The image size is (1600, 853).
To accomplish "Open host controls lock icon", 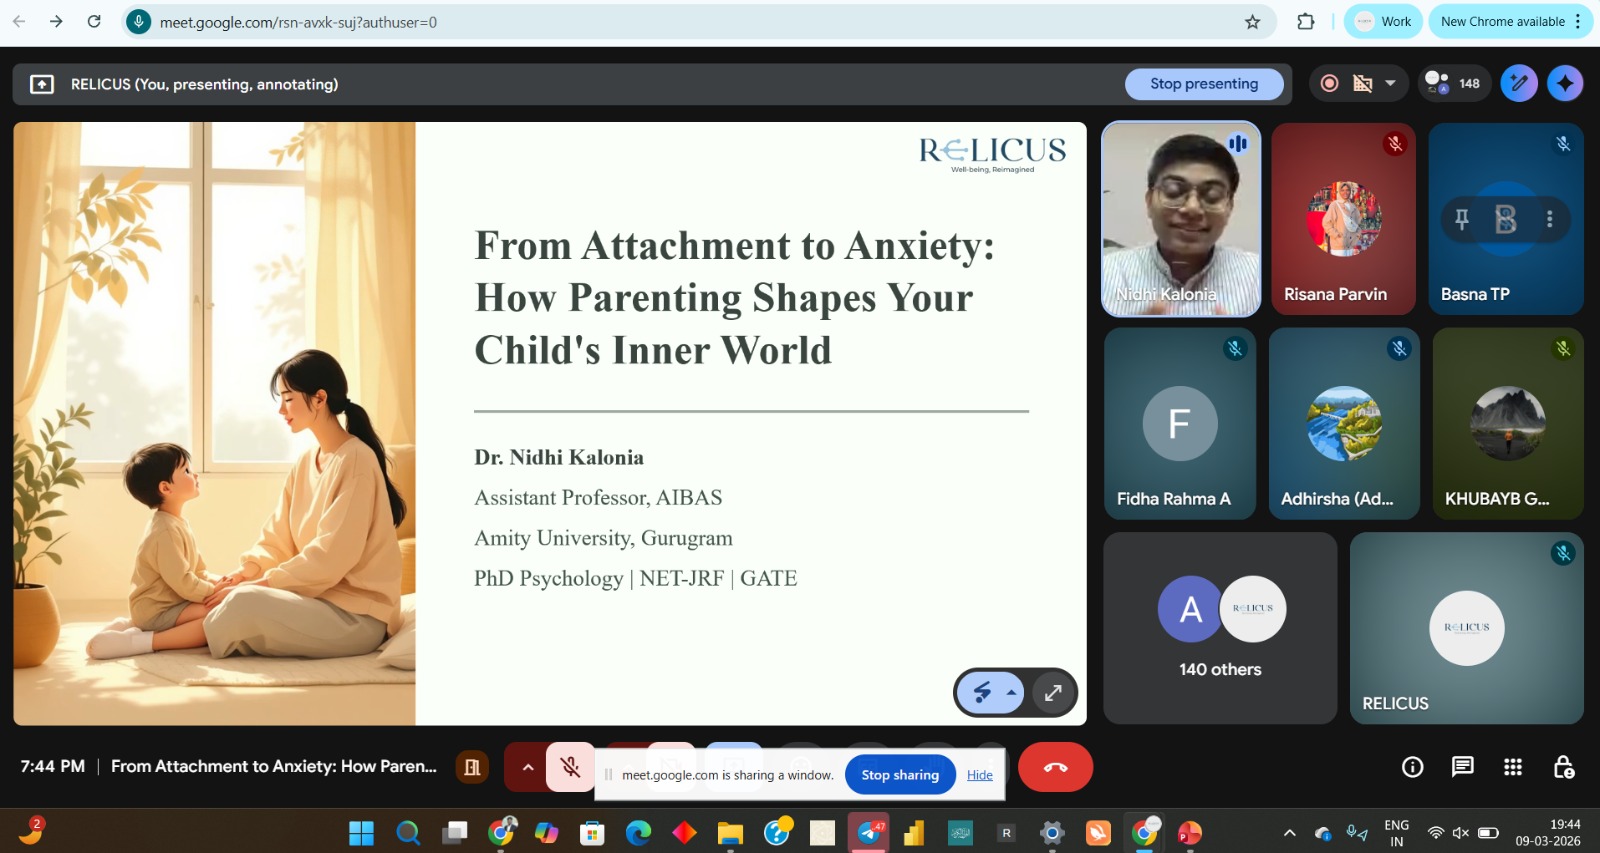I will click(x=1563, y=767).
